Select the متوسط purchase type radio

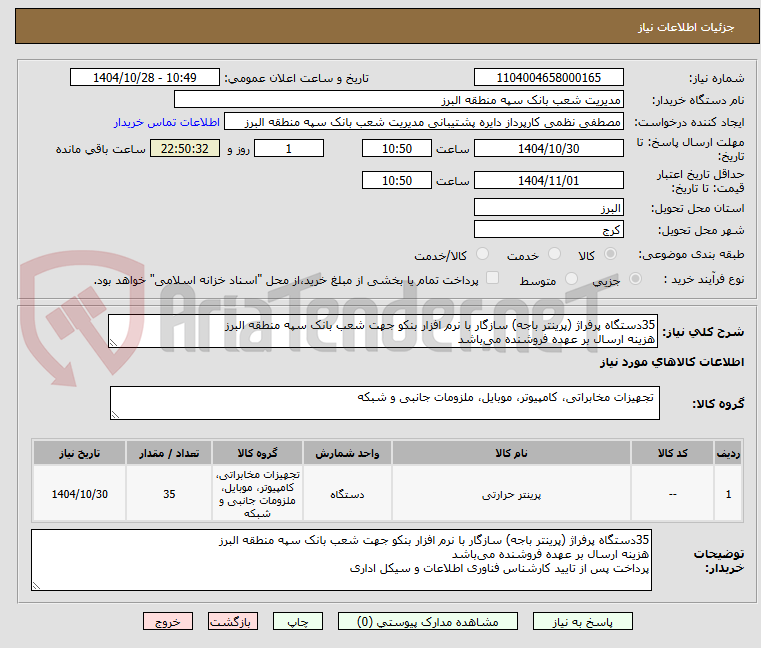point(571,279)
